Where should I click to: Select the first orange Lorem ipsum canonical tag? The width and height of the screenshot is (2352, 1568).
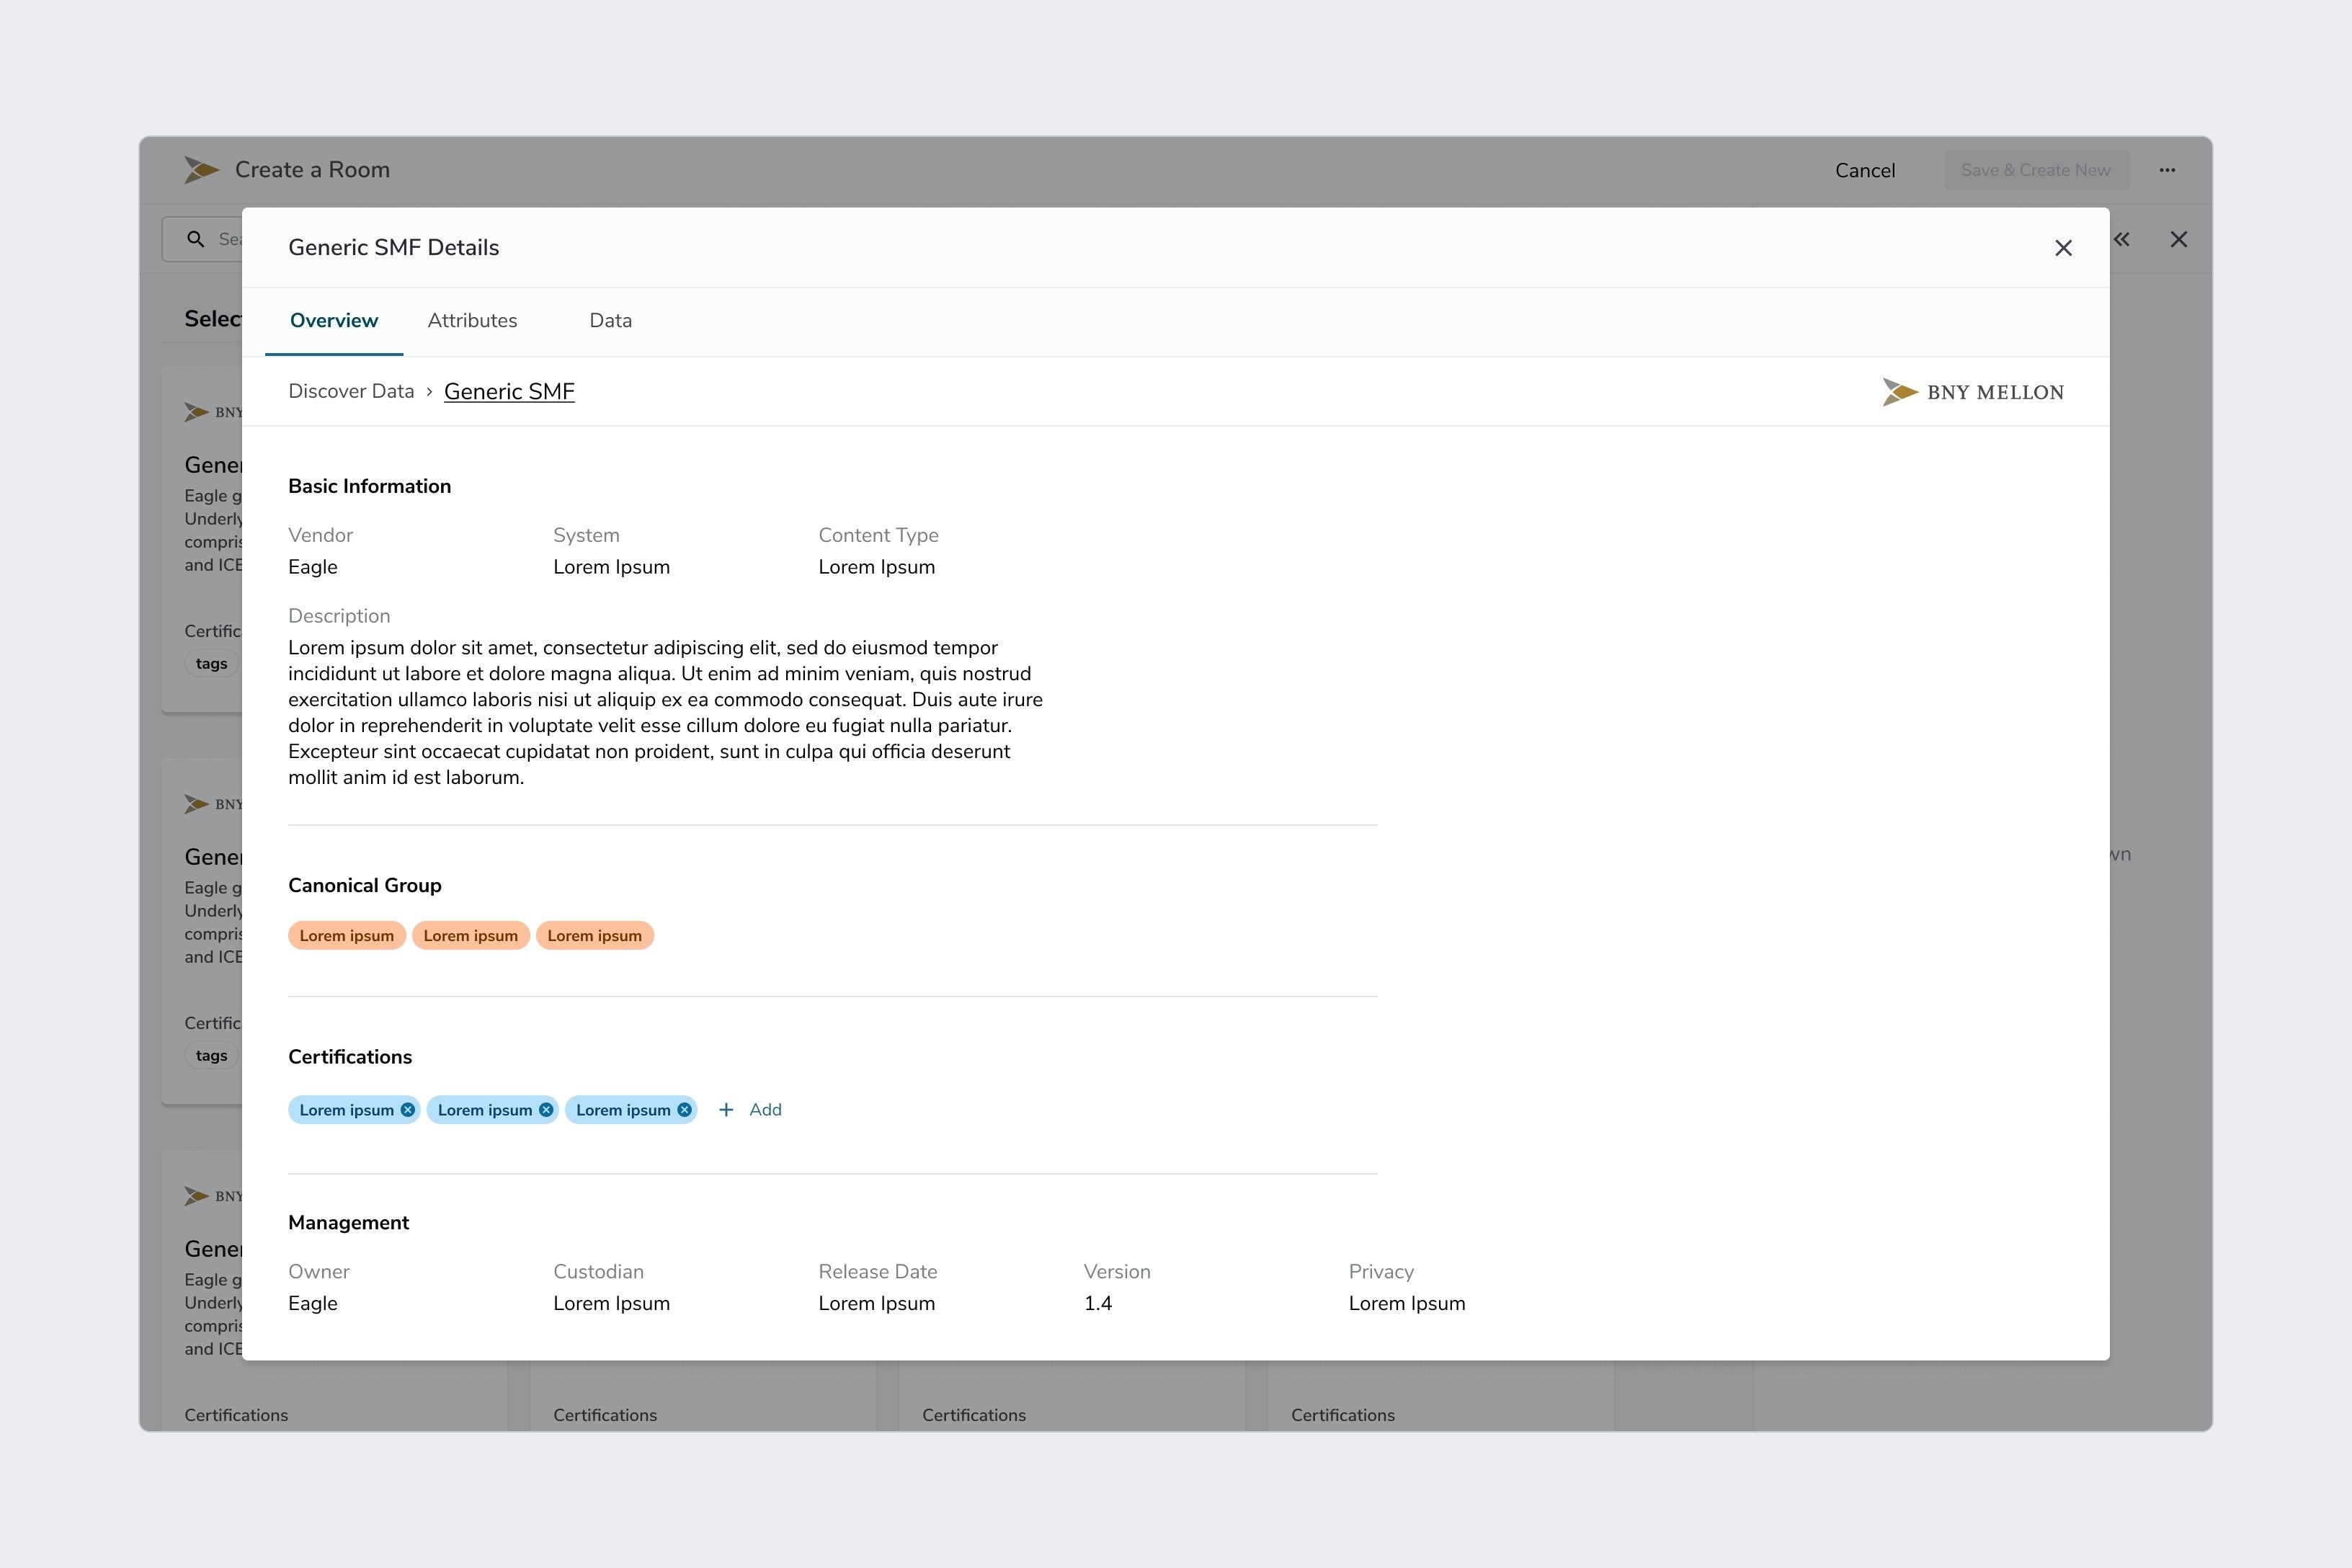(x=347, y=936)
